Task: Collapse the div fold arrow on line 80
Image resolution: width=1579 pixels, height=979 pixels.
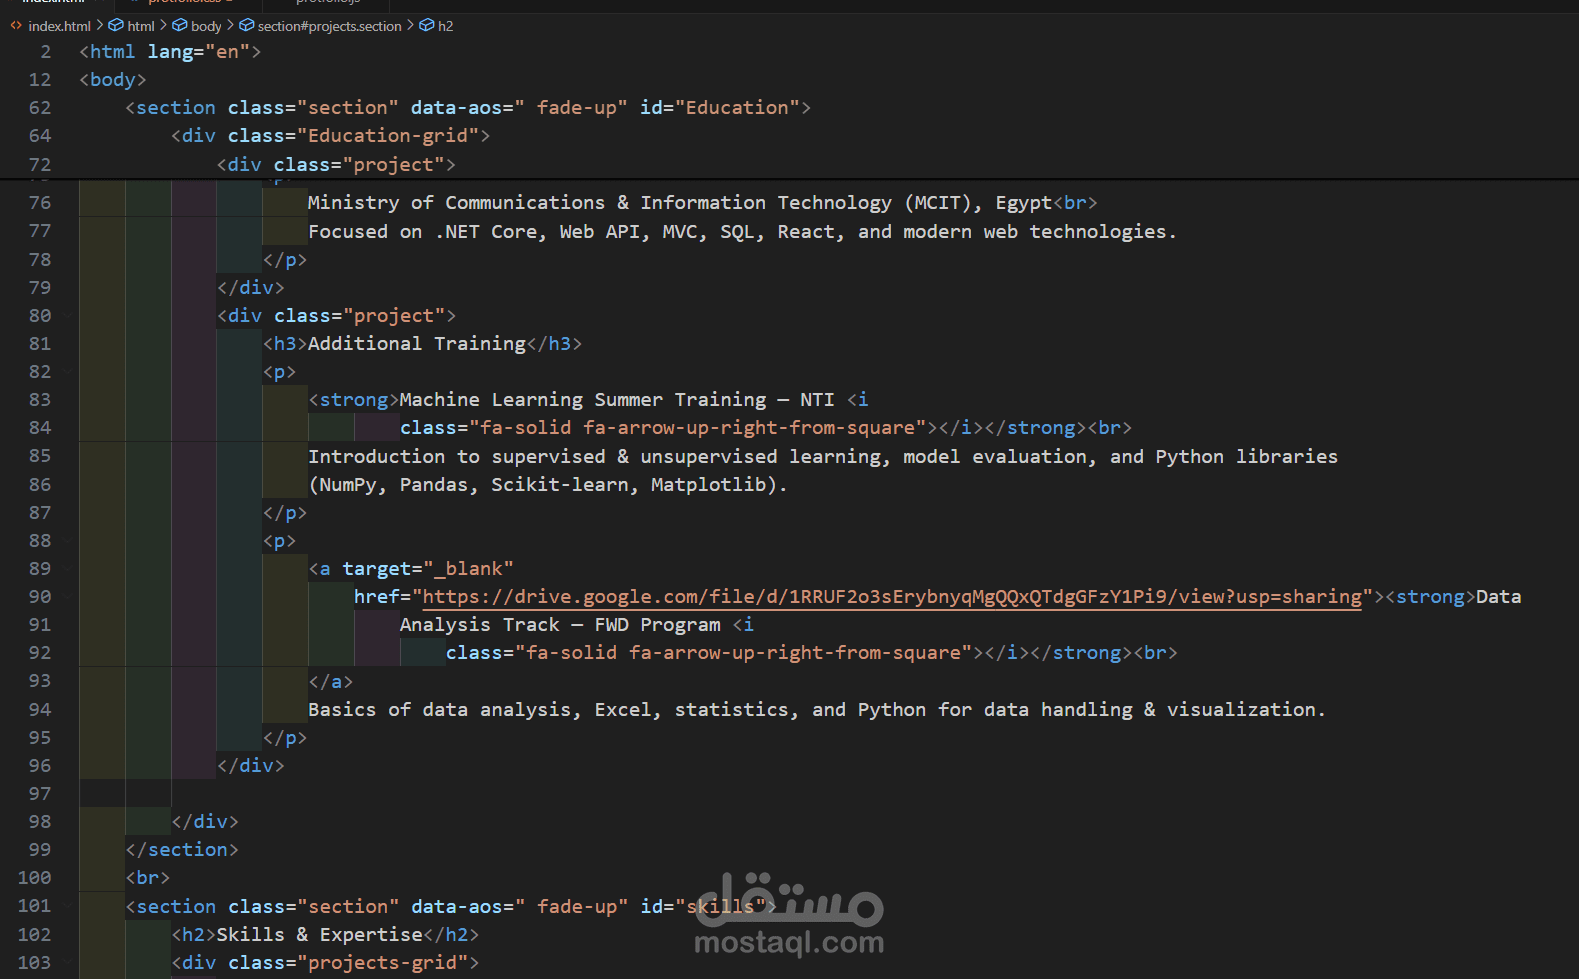Action: click(x=67, y=316)
